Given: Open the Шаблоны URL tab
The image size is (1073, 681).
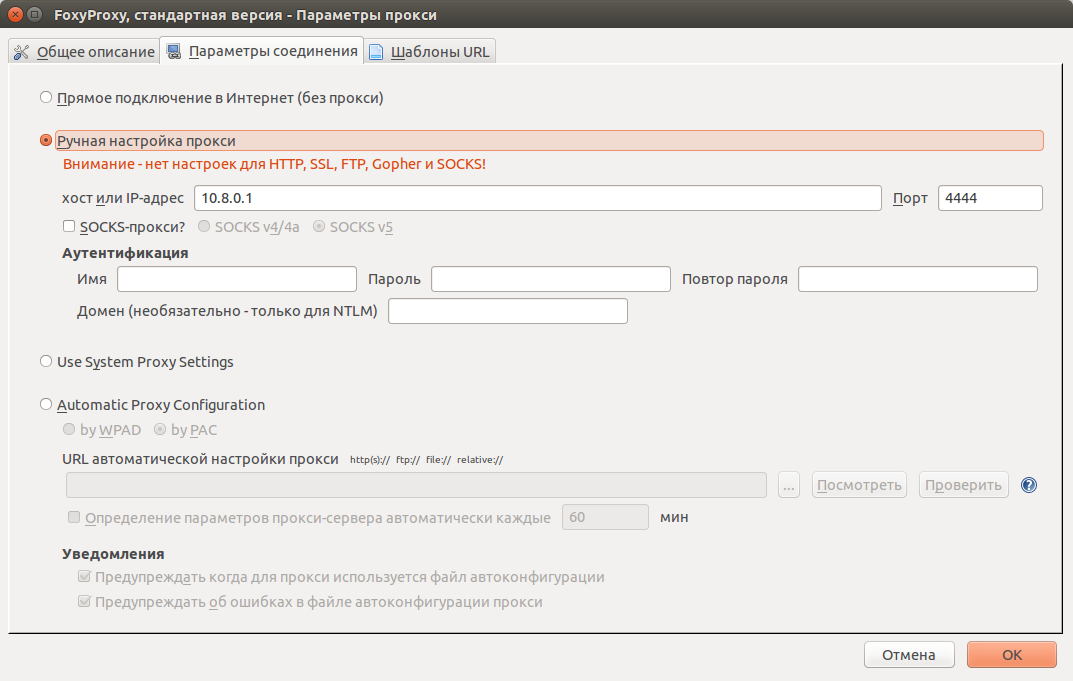Looking at the screenshot, I should click(429, 51).
